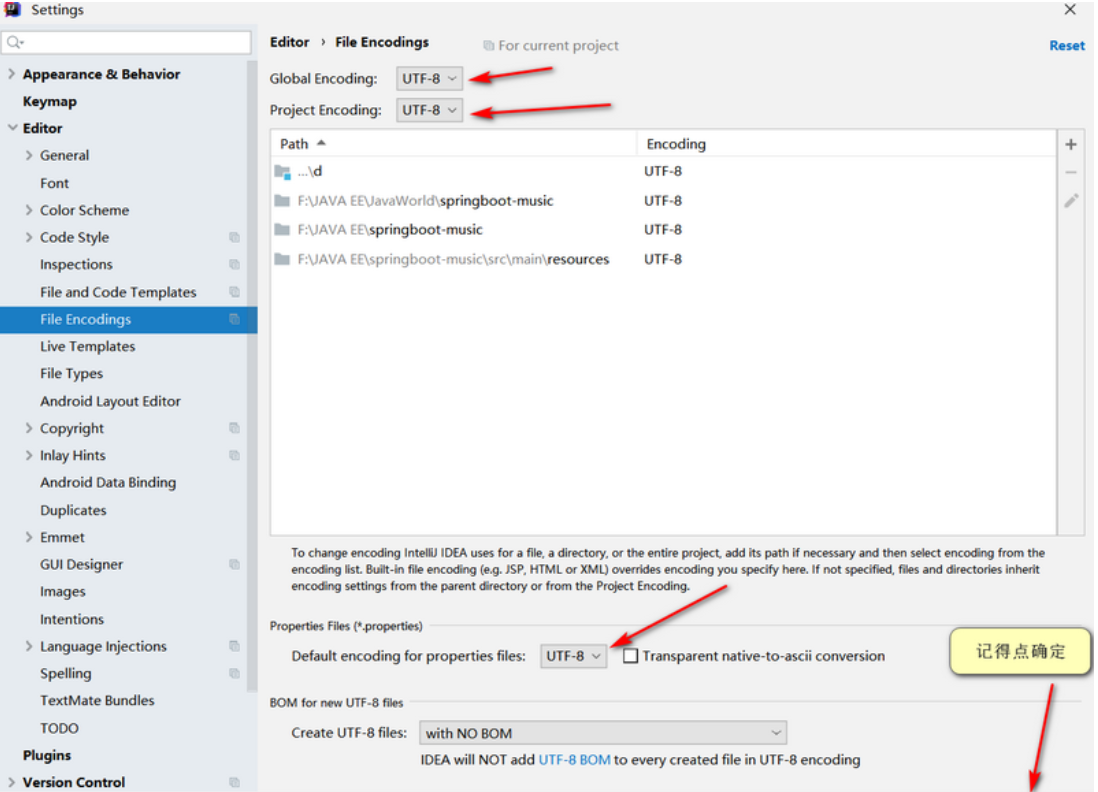Click the minus icon to remove path

tap(1071, 172)
